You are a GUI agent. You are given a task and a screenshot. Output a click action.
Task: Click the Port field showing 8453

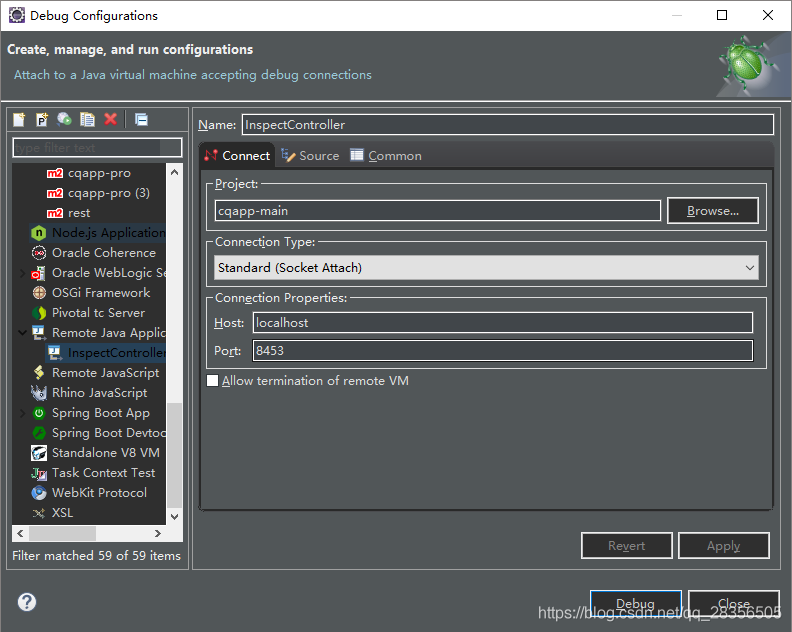(x=503, y=351)
